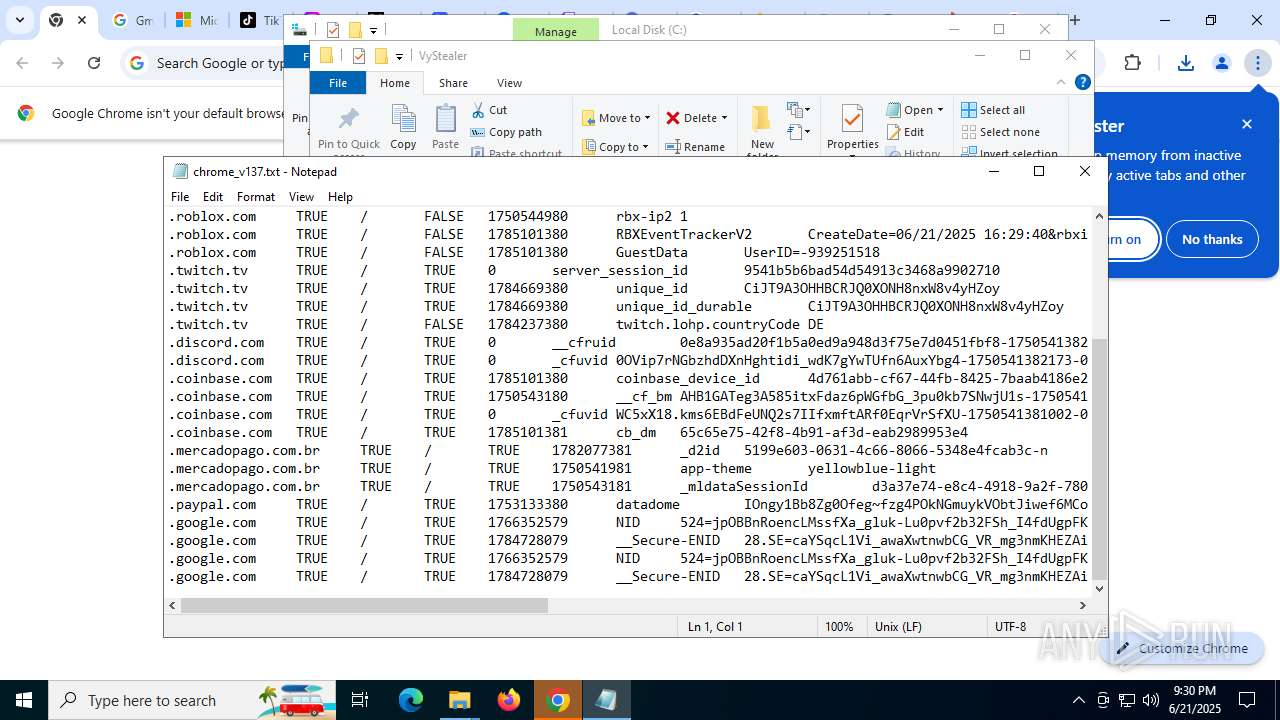Open Task View on the taskbar

pyautogui.click(x=361, y=700)
